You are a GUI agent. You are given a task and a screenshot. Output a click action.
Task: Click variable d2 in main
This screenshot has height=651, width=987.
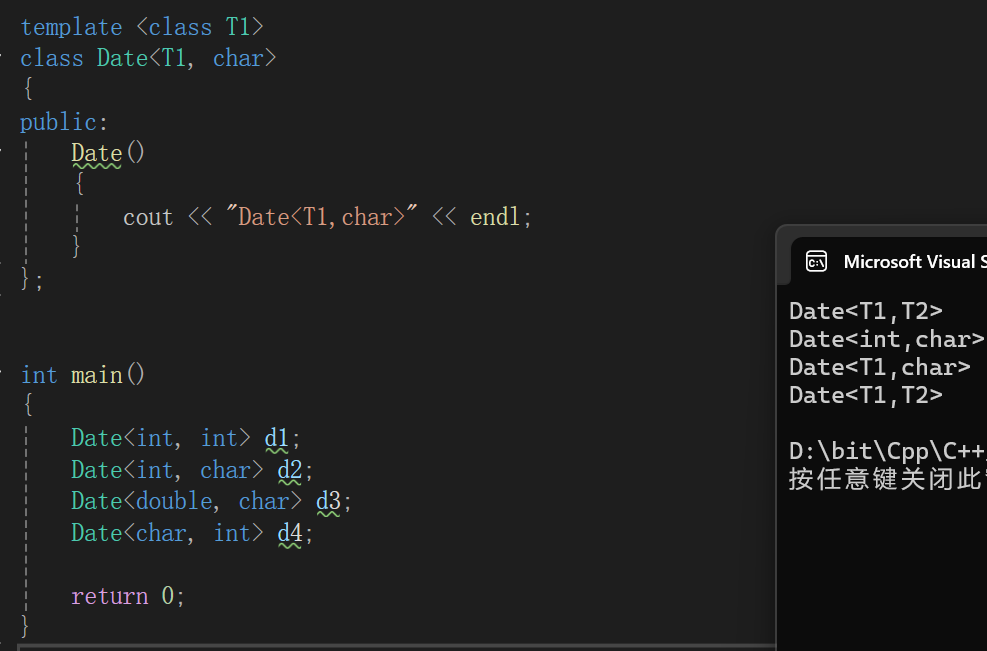pos(290,470)
